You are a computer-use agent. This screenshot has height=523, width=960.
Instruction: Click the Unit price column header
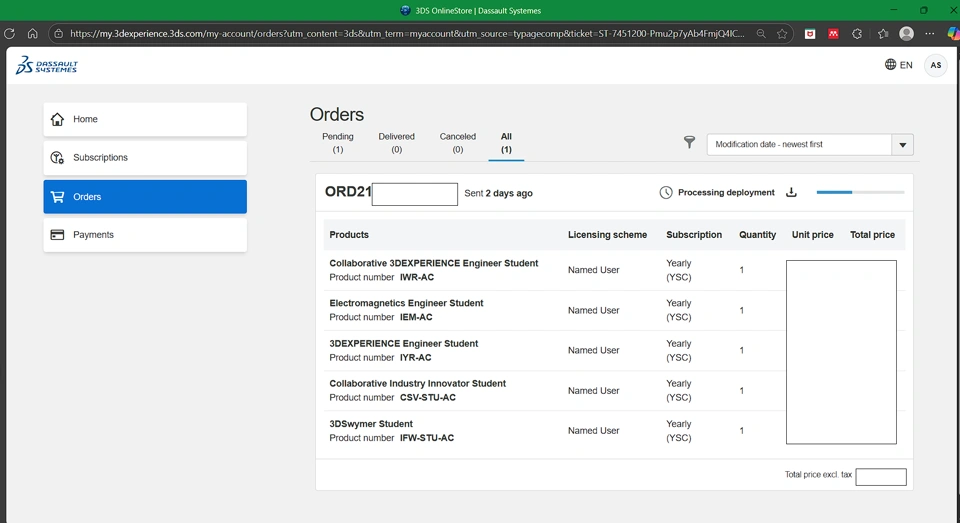(812, 235)
